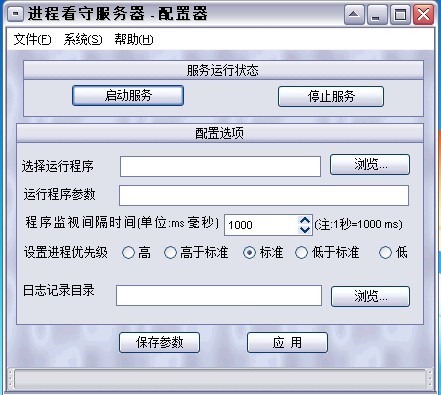Open the 帮助(H) menu

click(x=134, y=39)
